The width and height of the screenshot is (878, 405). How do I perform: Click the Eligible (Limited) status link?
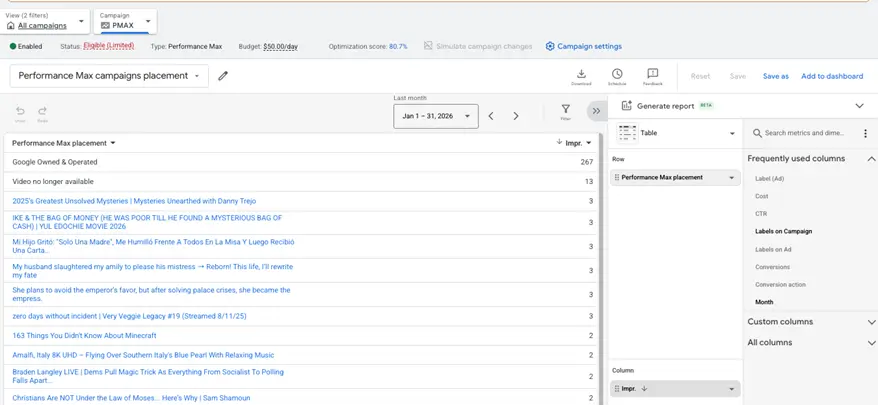click(x=109, y=46)
